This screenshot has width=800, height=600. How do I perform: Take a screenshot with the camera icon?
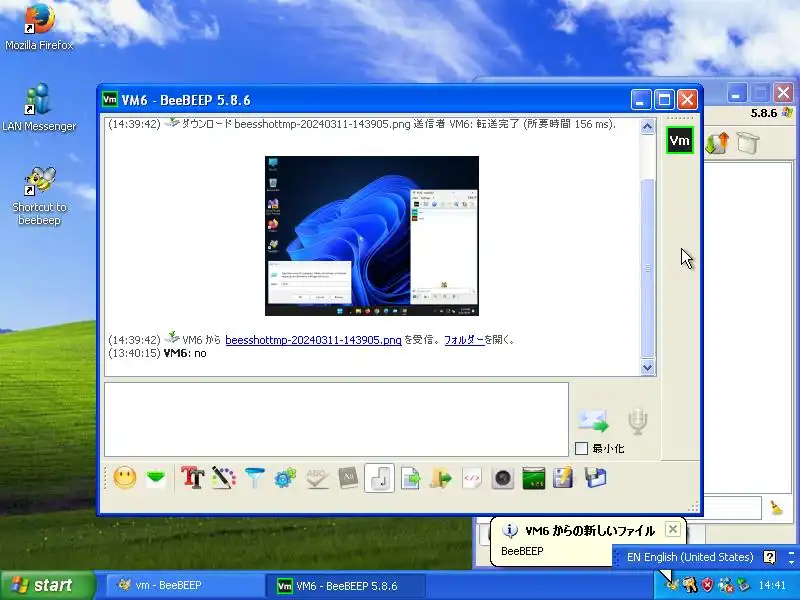click(x=503, y=479)
